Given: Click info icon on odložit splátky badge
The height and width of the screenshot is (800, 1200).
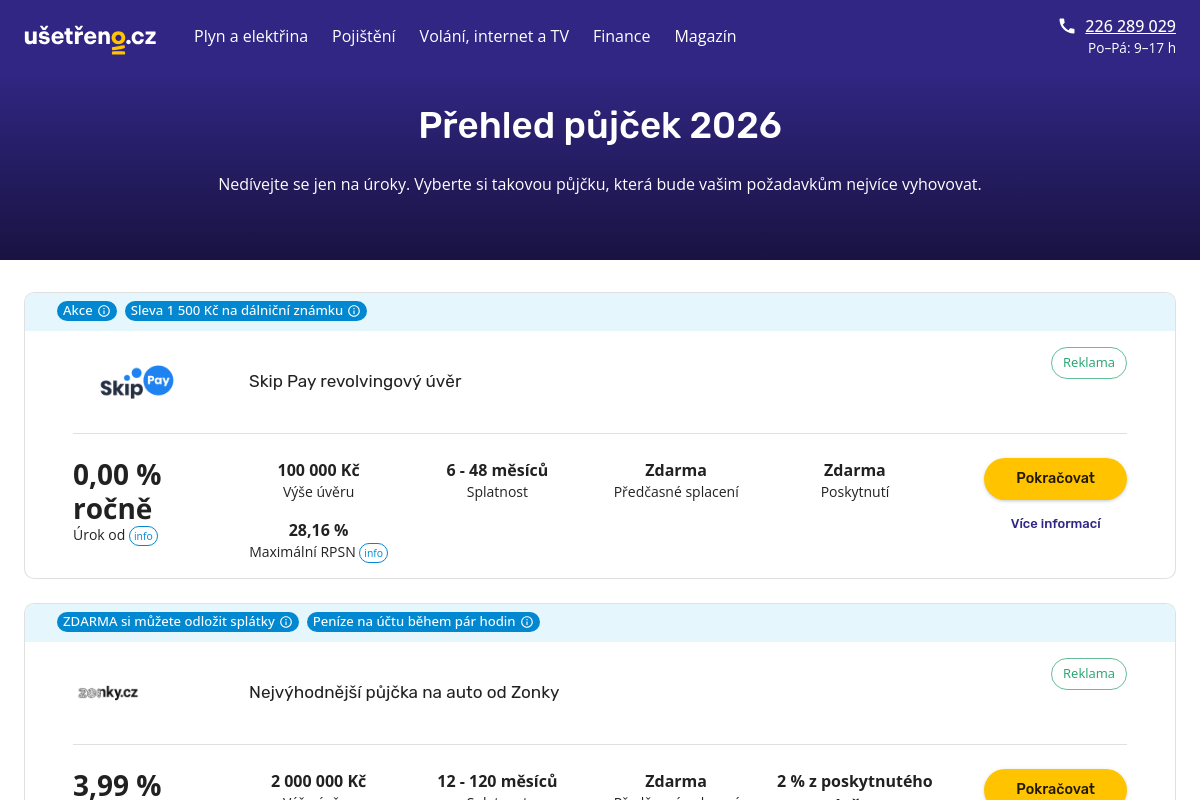Looking at the screenshot, I should click(286, 622).
